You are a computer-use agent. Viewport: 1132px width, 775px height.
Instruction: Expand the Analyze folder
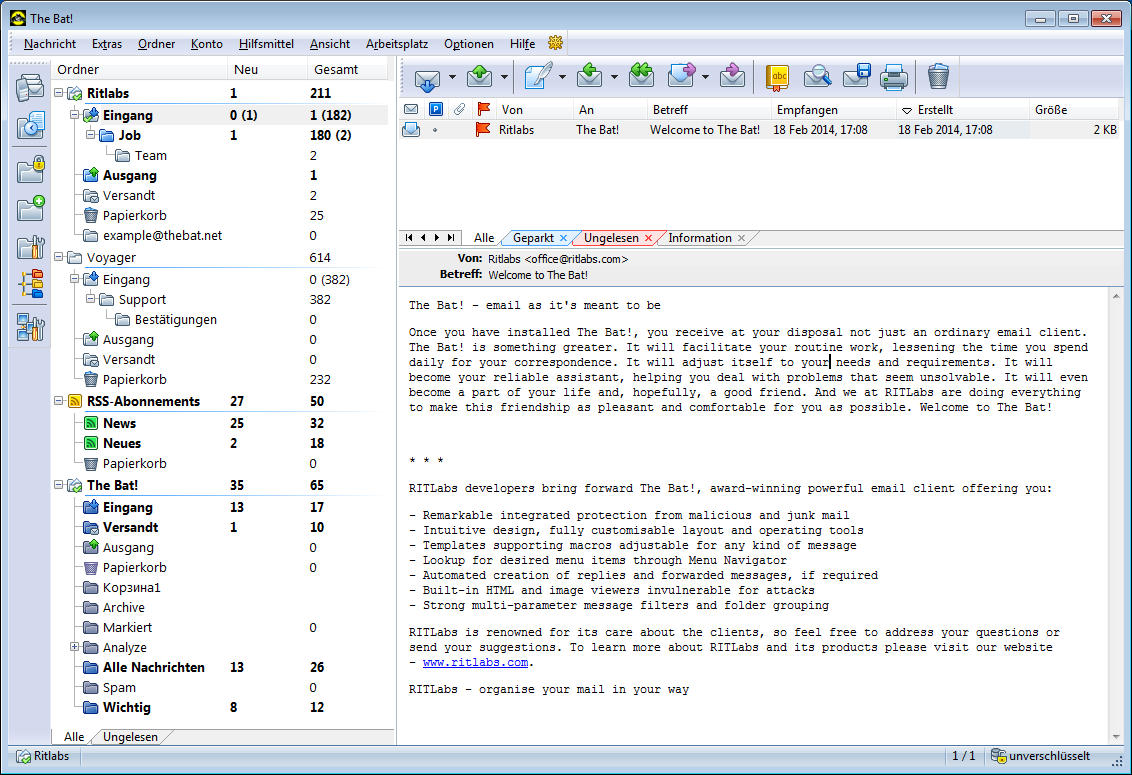(x=74, y=648)
